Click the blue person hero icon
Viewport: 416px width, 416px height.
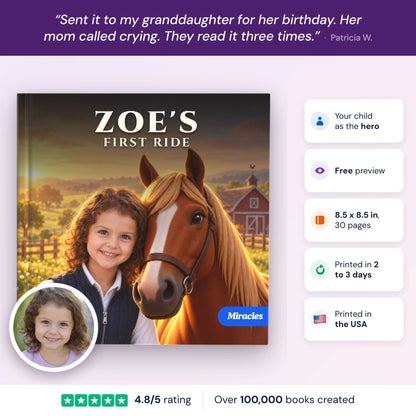320,121
